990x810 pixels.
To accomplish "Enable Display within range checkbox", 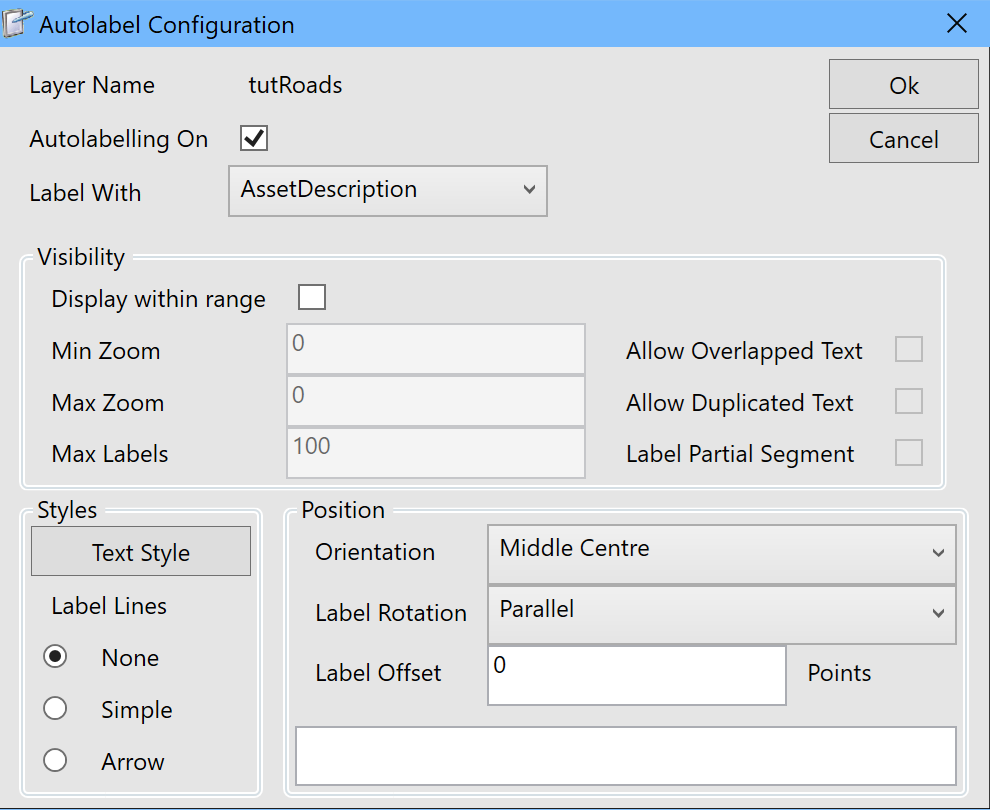I will (312, 297).
